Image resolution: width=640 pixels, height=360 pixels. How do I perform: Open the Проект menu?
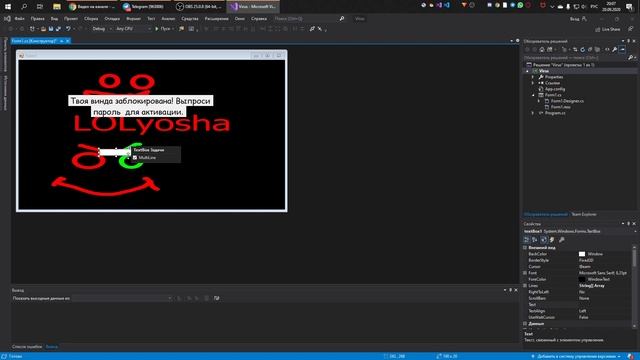point(71,19)
